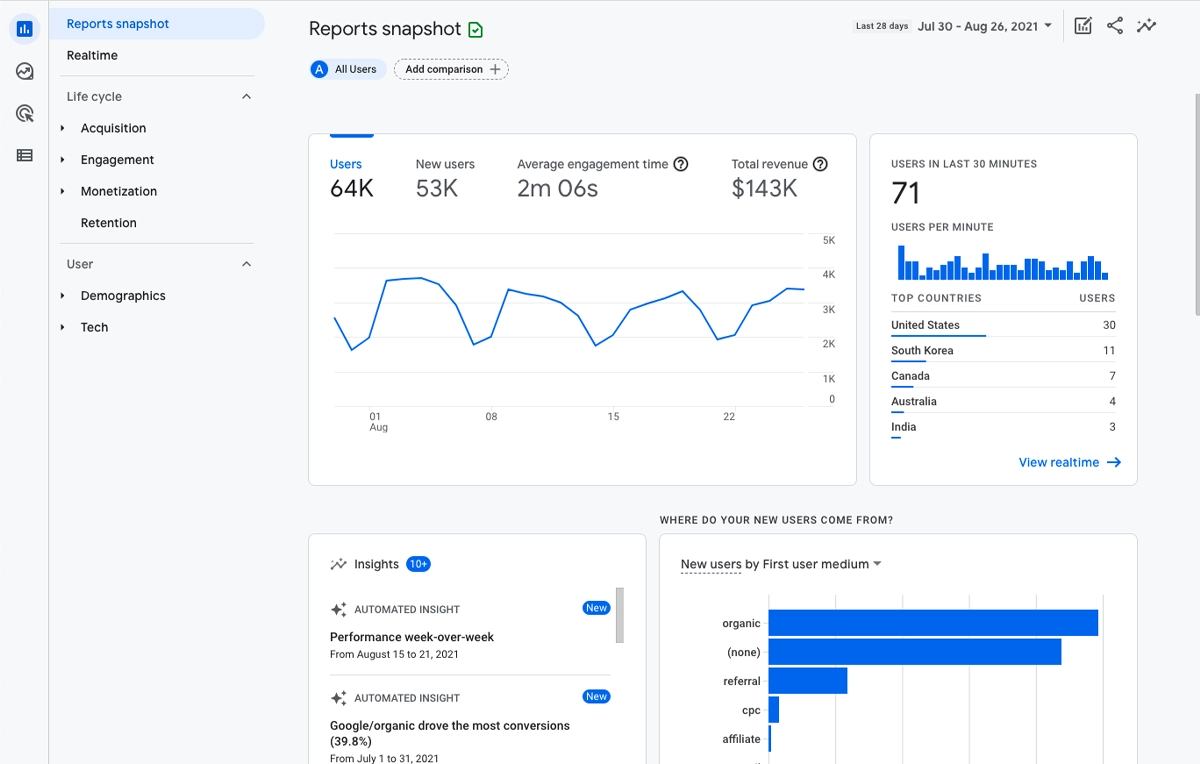This screenshot has height=764, width=1200.
Task: Select Realtime in the navigation menu
Action: [x=92, y=56]
